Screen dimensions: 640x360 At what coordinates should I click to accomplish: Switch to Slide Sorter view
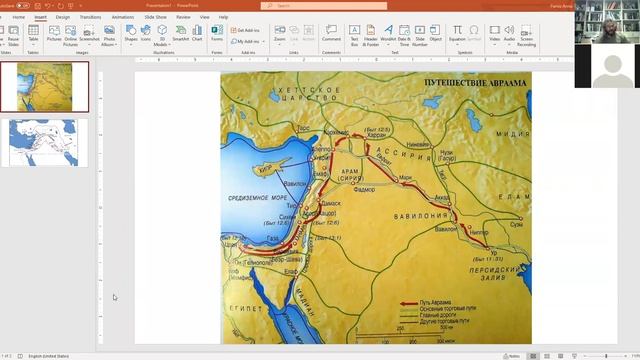pyautogui.click(x=547, y=356)
